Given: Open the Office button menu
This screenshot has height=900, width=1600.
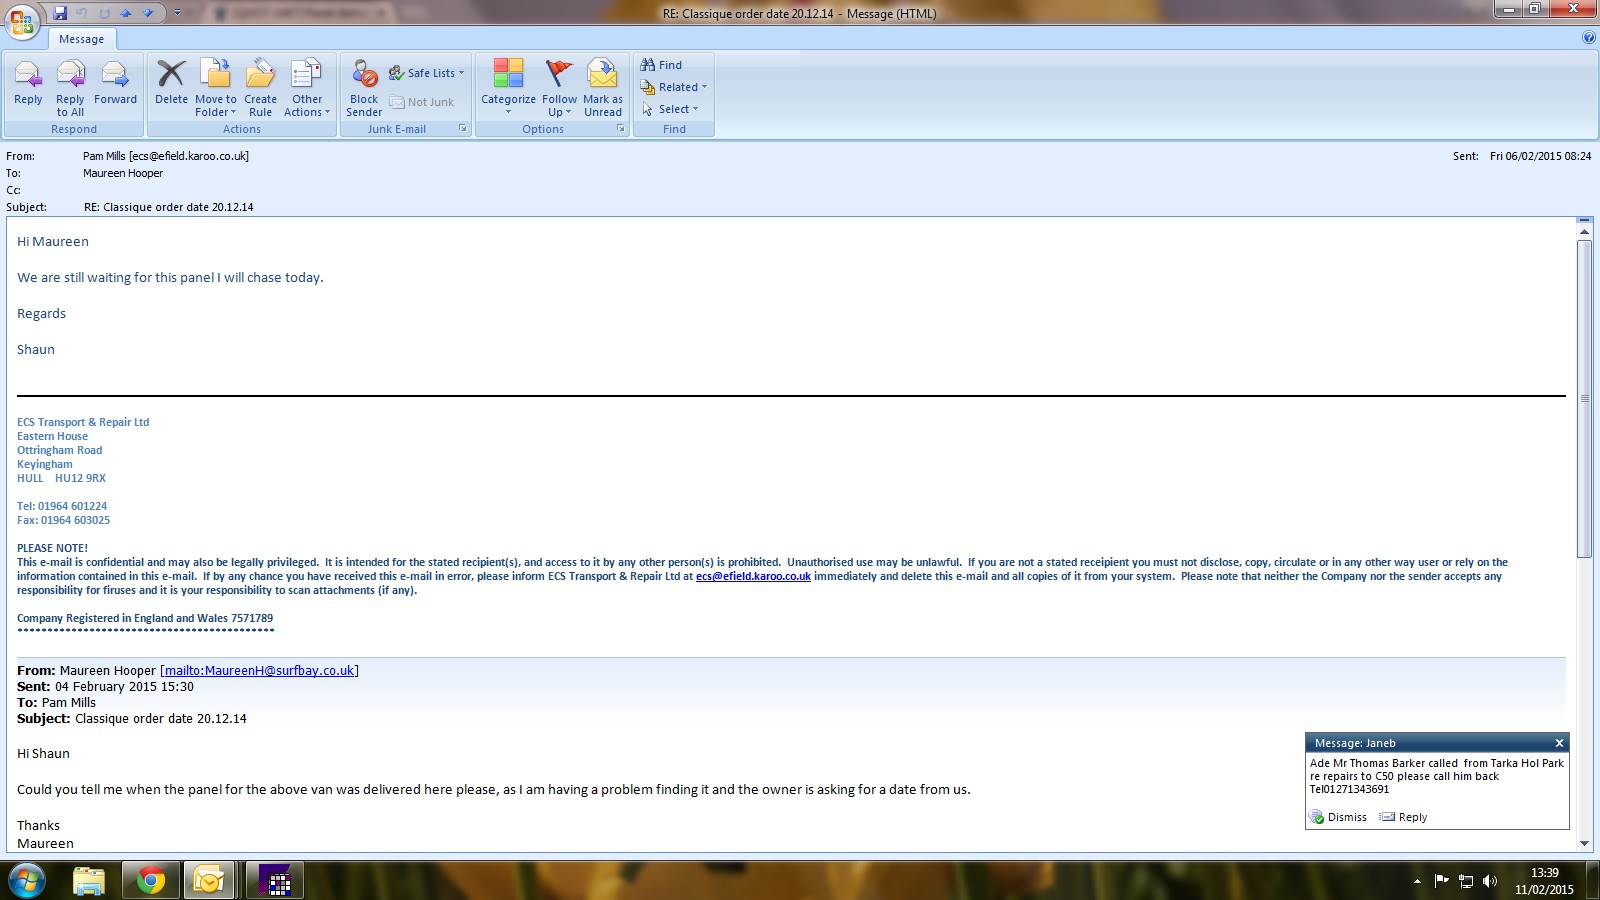Looking at the screenshot, I should pyautogui.click(x=22, y=21).
